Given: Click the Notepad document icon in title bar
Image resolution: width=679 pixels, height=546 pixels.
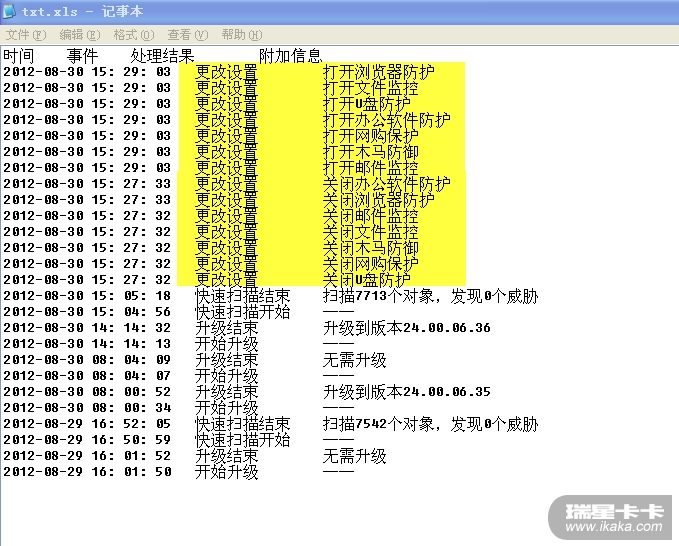Looking at the screenshot, I should click(x=9, y=11).
